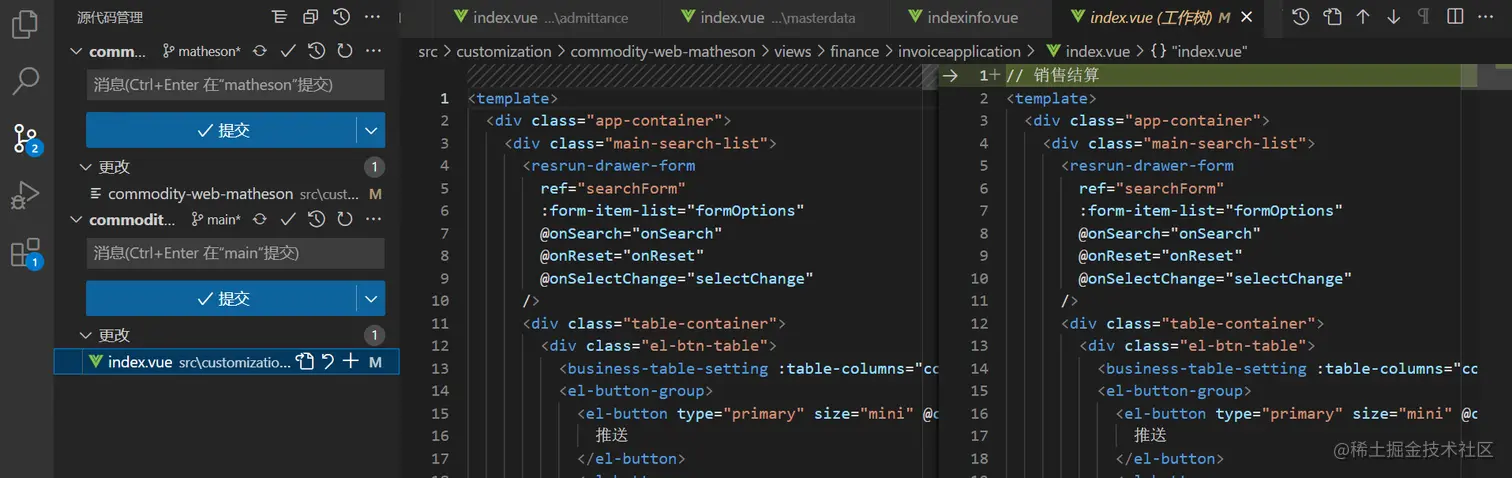The width and height of the screenshot is (1512, 478).
Task: Go to previous change arrow
Action: click(1363, 17)
